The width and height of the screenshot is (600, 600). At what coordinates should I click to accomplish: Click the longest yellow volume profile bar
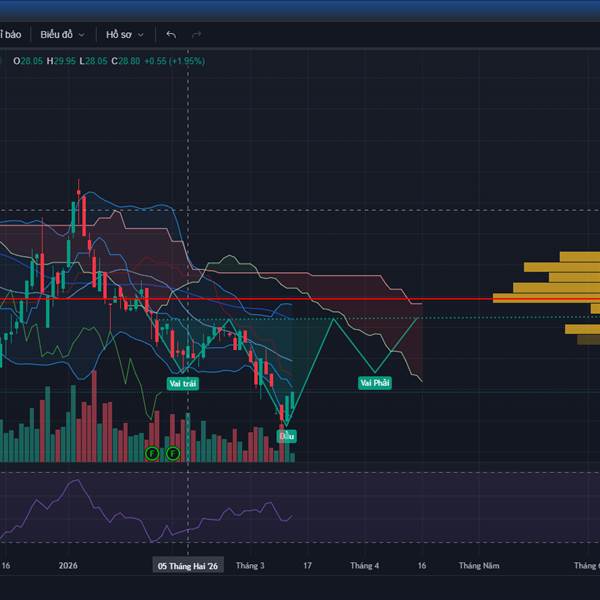point(545,297)
